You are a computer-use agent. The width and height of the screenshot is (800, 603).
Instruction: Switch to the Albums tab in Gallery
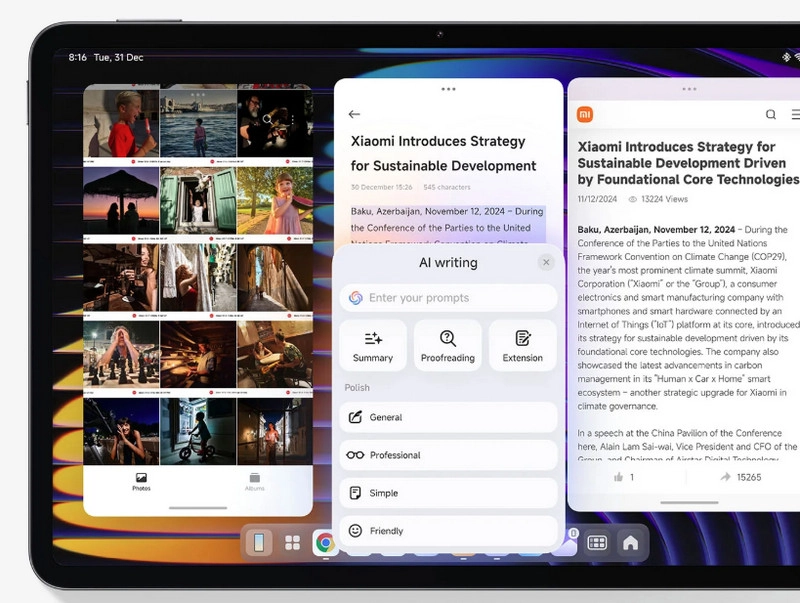(255, 482)
